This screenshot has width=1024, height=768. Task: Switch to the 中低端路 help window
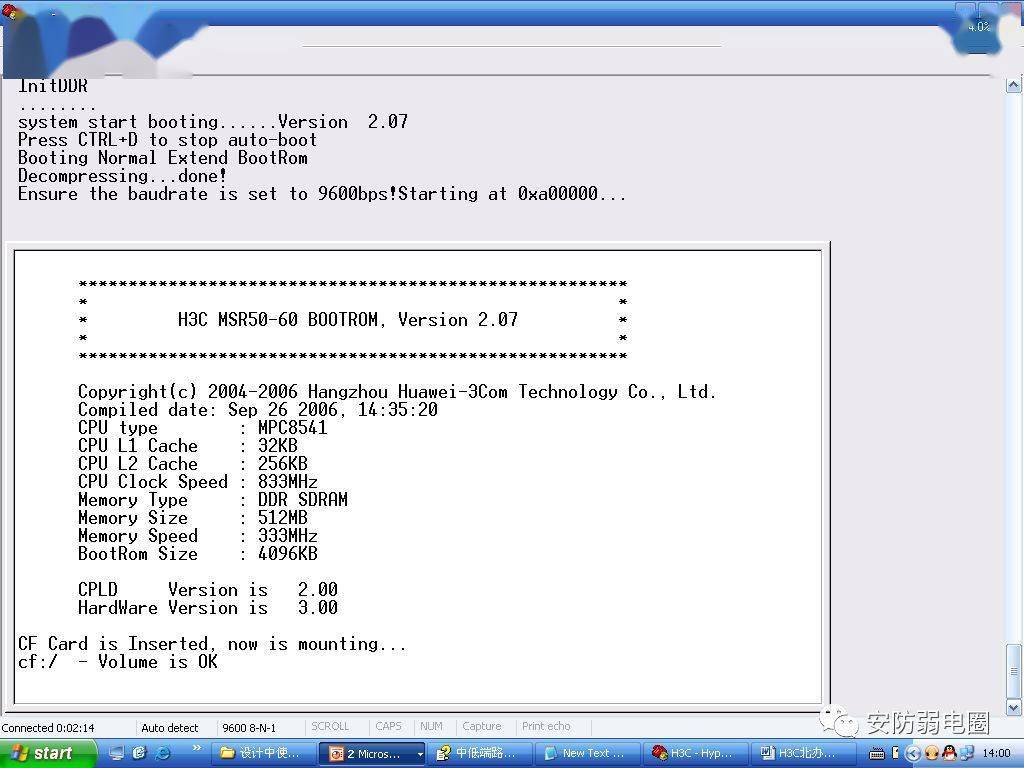[x=481, y=754]
